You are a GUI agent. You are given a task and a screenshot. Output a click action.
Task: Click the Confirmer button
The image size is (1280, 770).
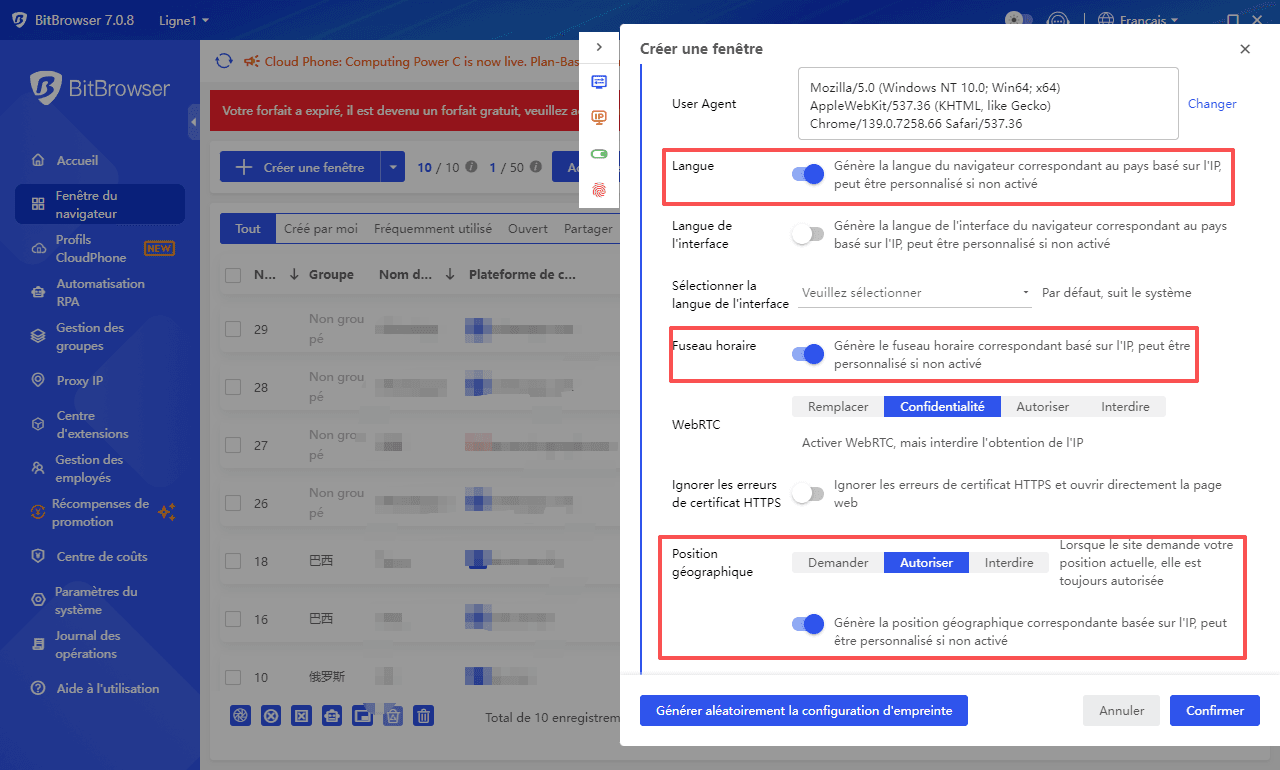(x=1214, y=710)
